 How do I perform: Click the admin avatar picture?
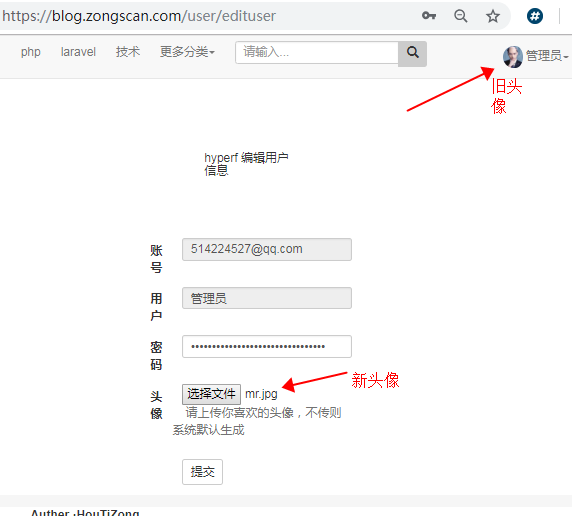(x=513, y=57)
